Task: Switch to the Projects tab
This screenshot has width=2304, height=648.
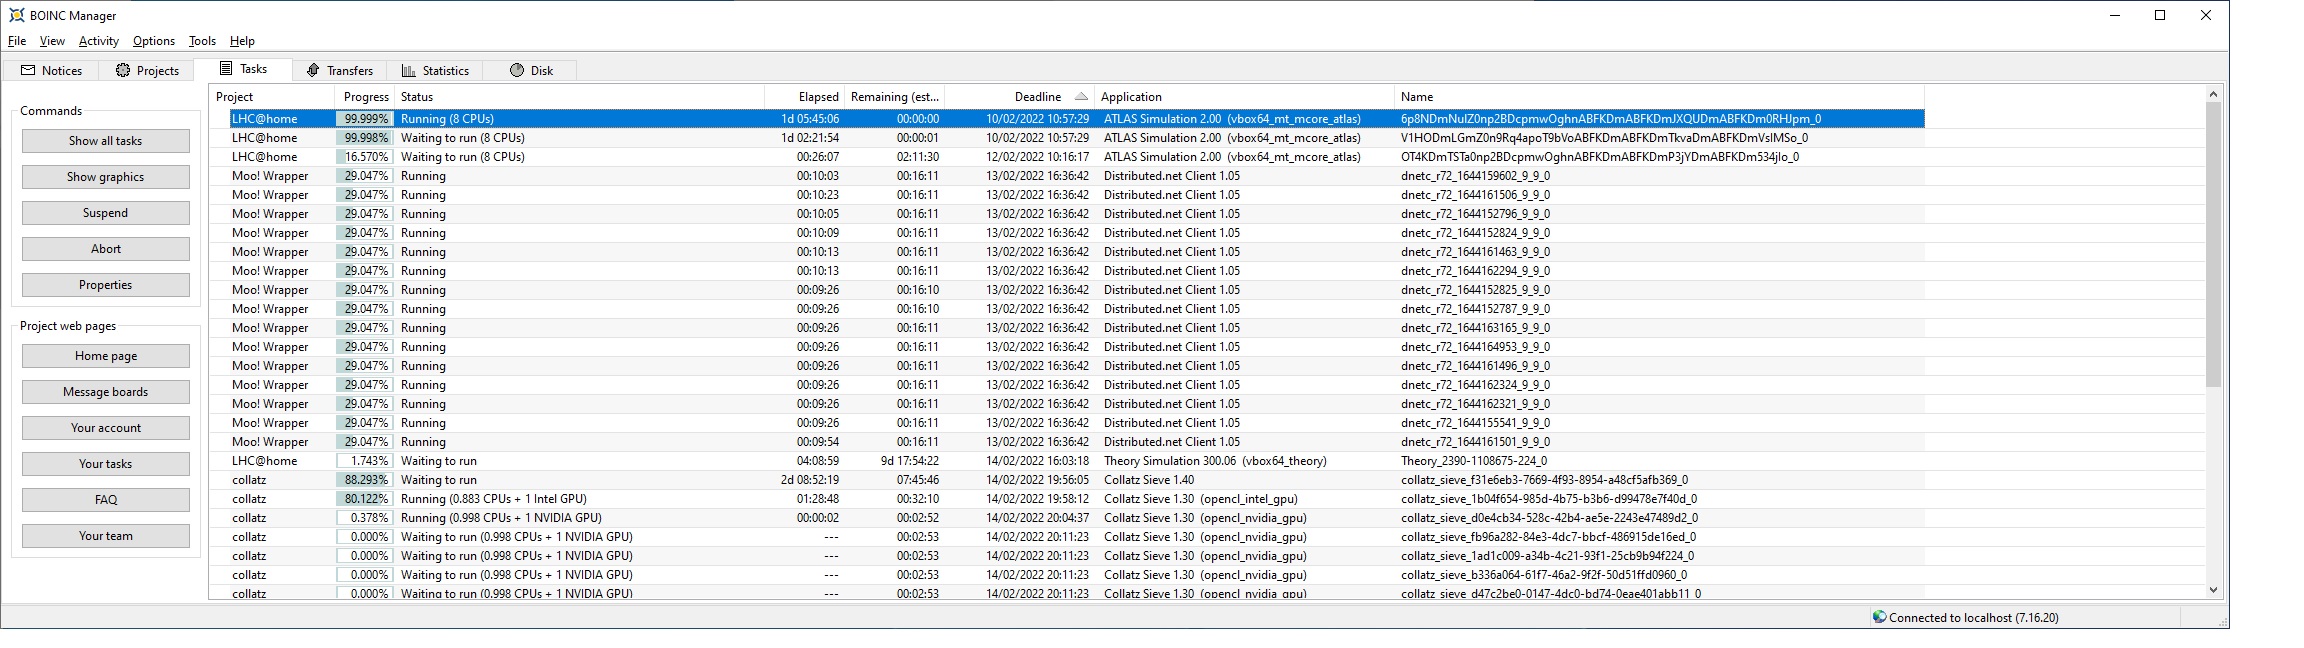Action: tap(147, 70)
